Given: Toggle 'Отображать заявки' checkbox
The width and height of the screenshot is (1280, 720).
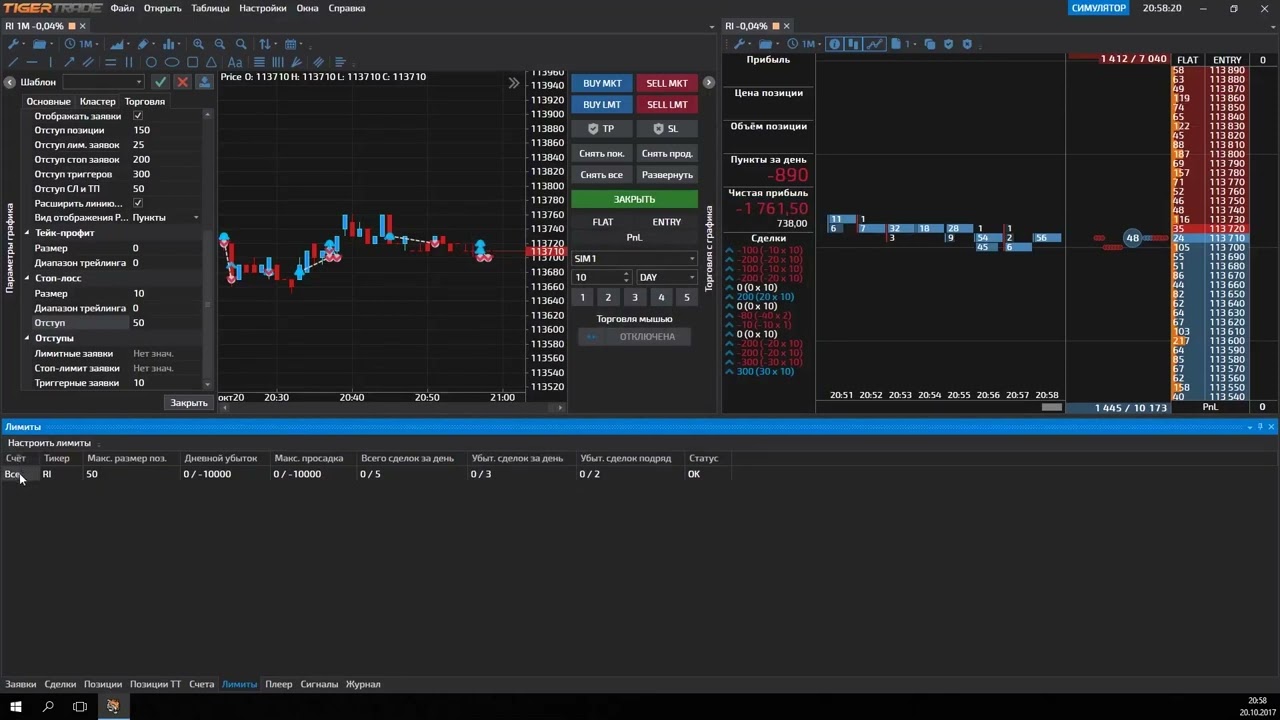Looking at the screenshot, I should 138,116.
